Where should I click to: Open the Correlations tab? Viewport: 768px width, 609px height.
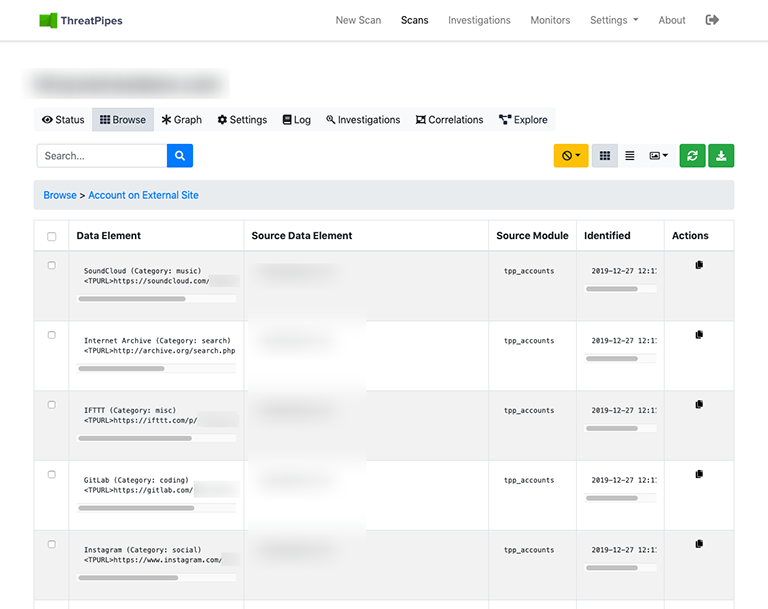point(449,120)
